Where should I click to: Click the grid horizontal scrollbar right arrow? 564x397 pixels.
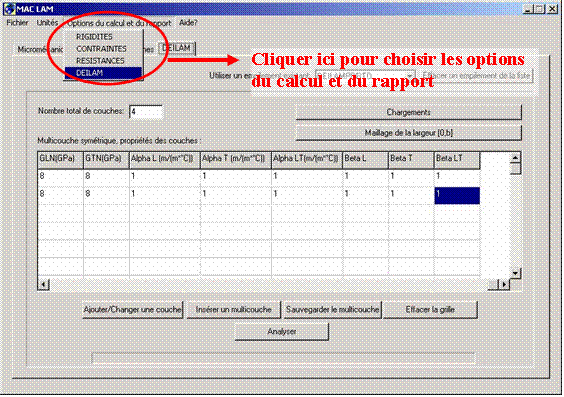point(504,284)
